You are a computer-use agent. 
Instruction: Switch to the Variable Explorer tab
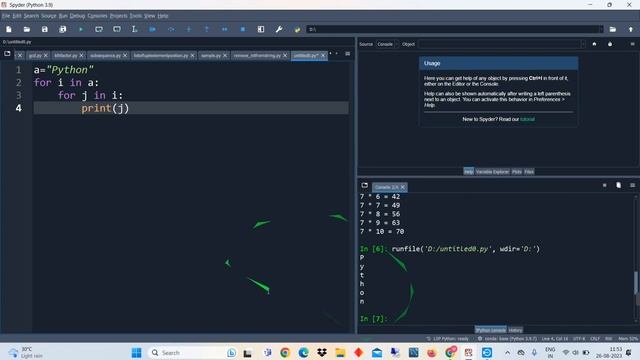(x=492, y=172)
